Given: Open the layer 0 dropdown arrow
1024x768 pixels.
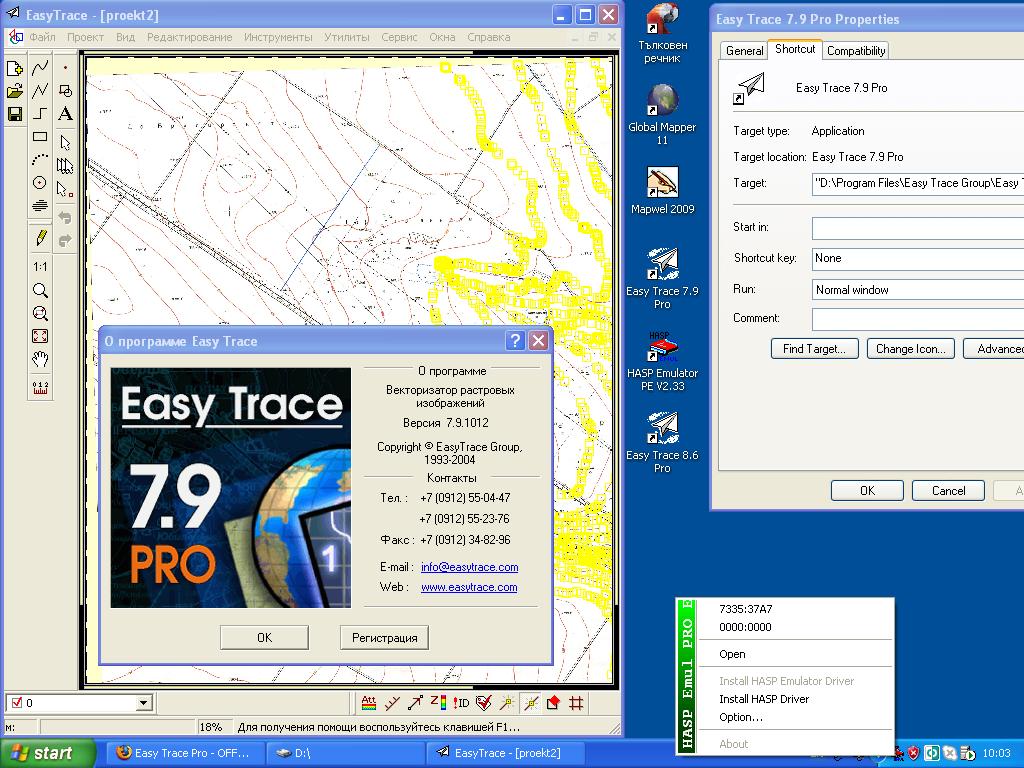Looking at the screenshot, I should 144,703.
